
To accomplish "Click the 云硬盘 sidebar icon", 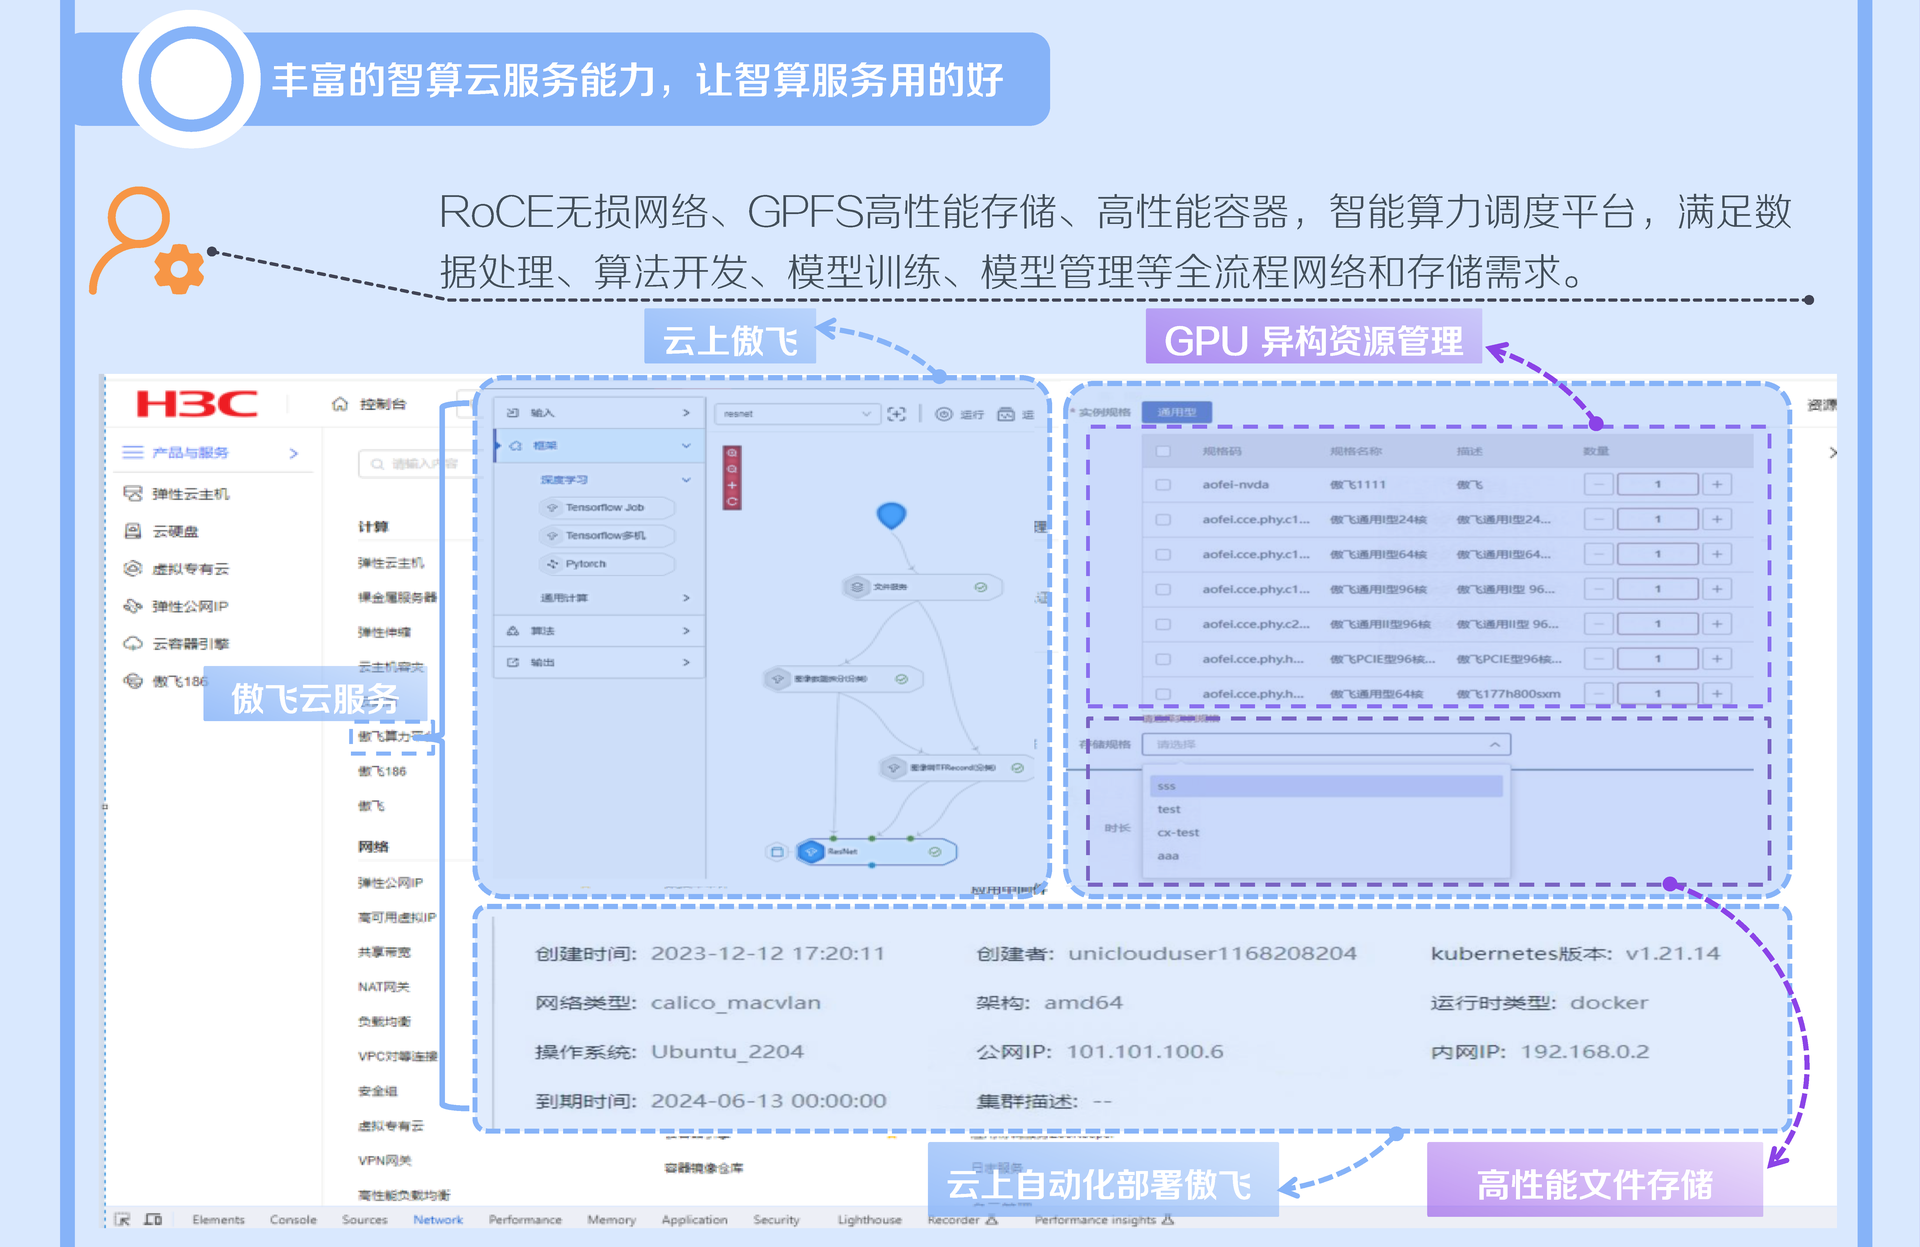I will 132,531.
